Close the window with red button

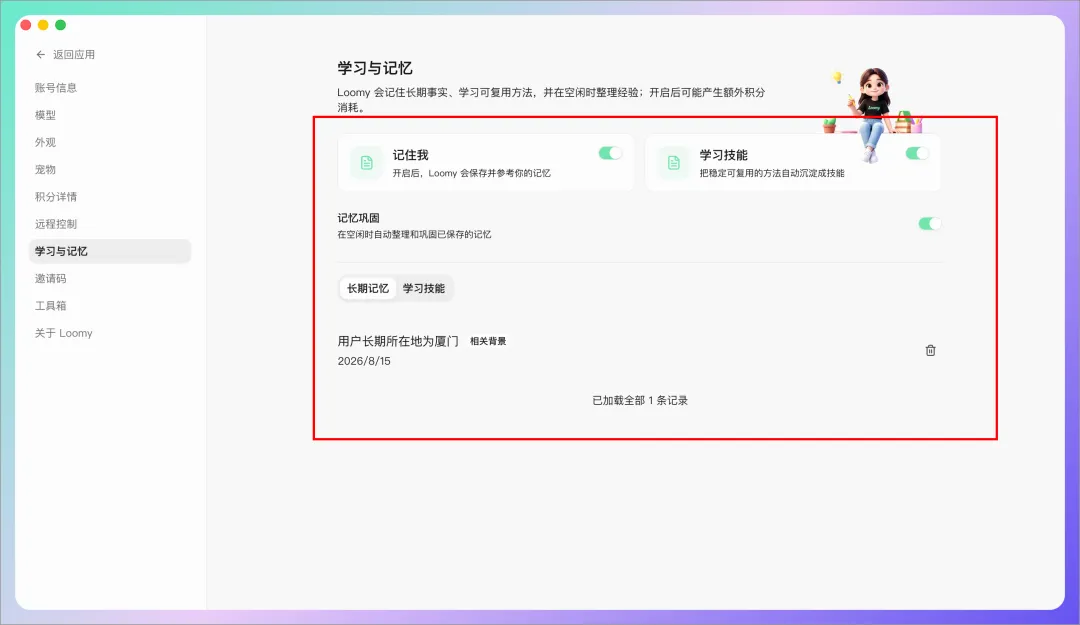tap(25, 25)
